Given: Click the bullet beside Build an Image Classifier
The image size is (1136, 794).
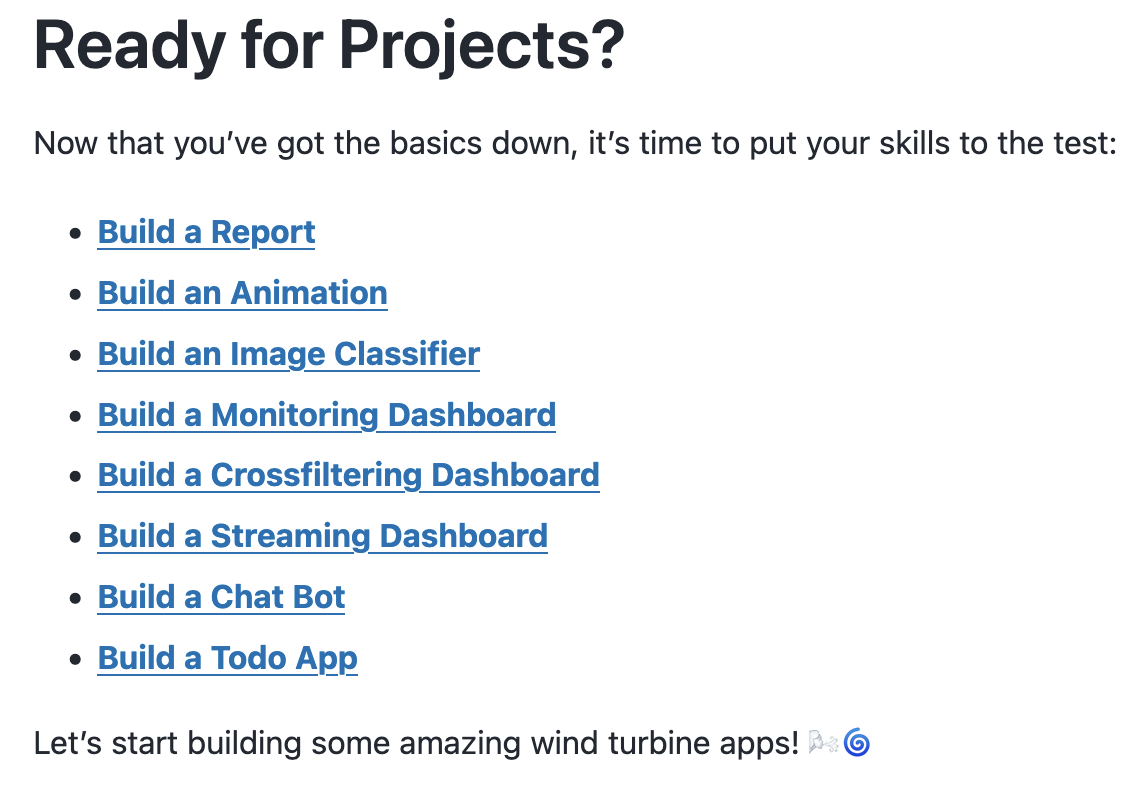Looking at the screenshot, I should point(74,355).
